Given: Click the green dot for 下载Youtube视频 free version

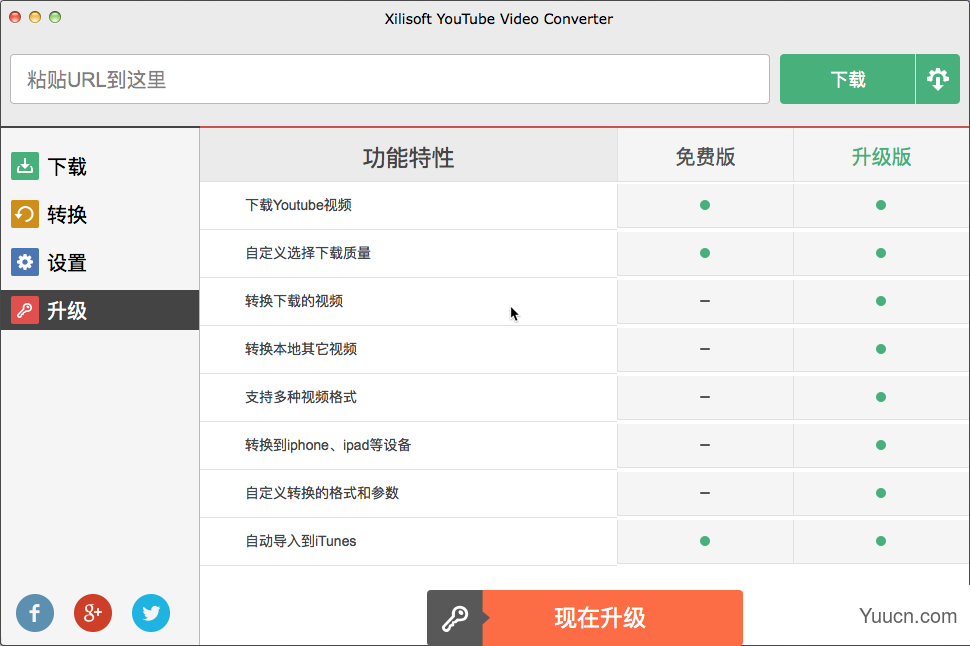Looking at the screenshot, I should coord(705,205).
